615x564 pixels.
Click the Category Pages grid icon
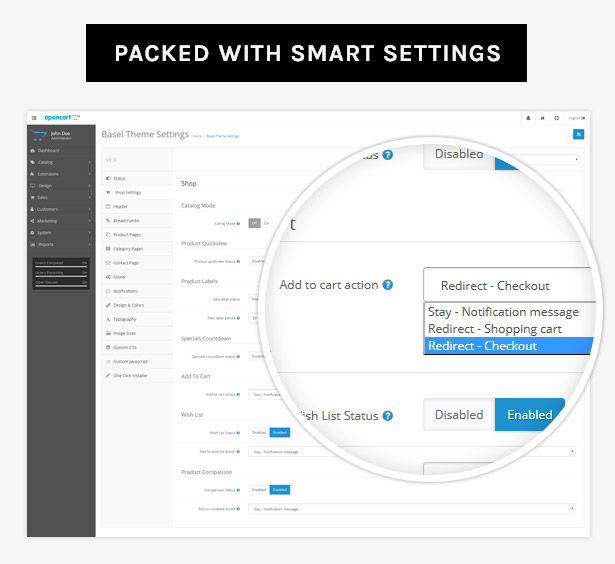(108, 249)
